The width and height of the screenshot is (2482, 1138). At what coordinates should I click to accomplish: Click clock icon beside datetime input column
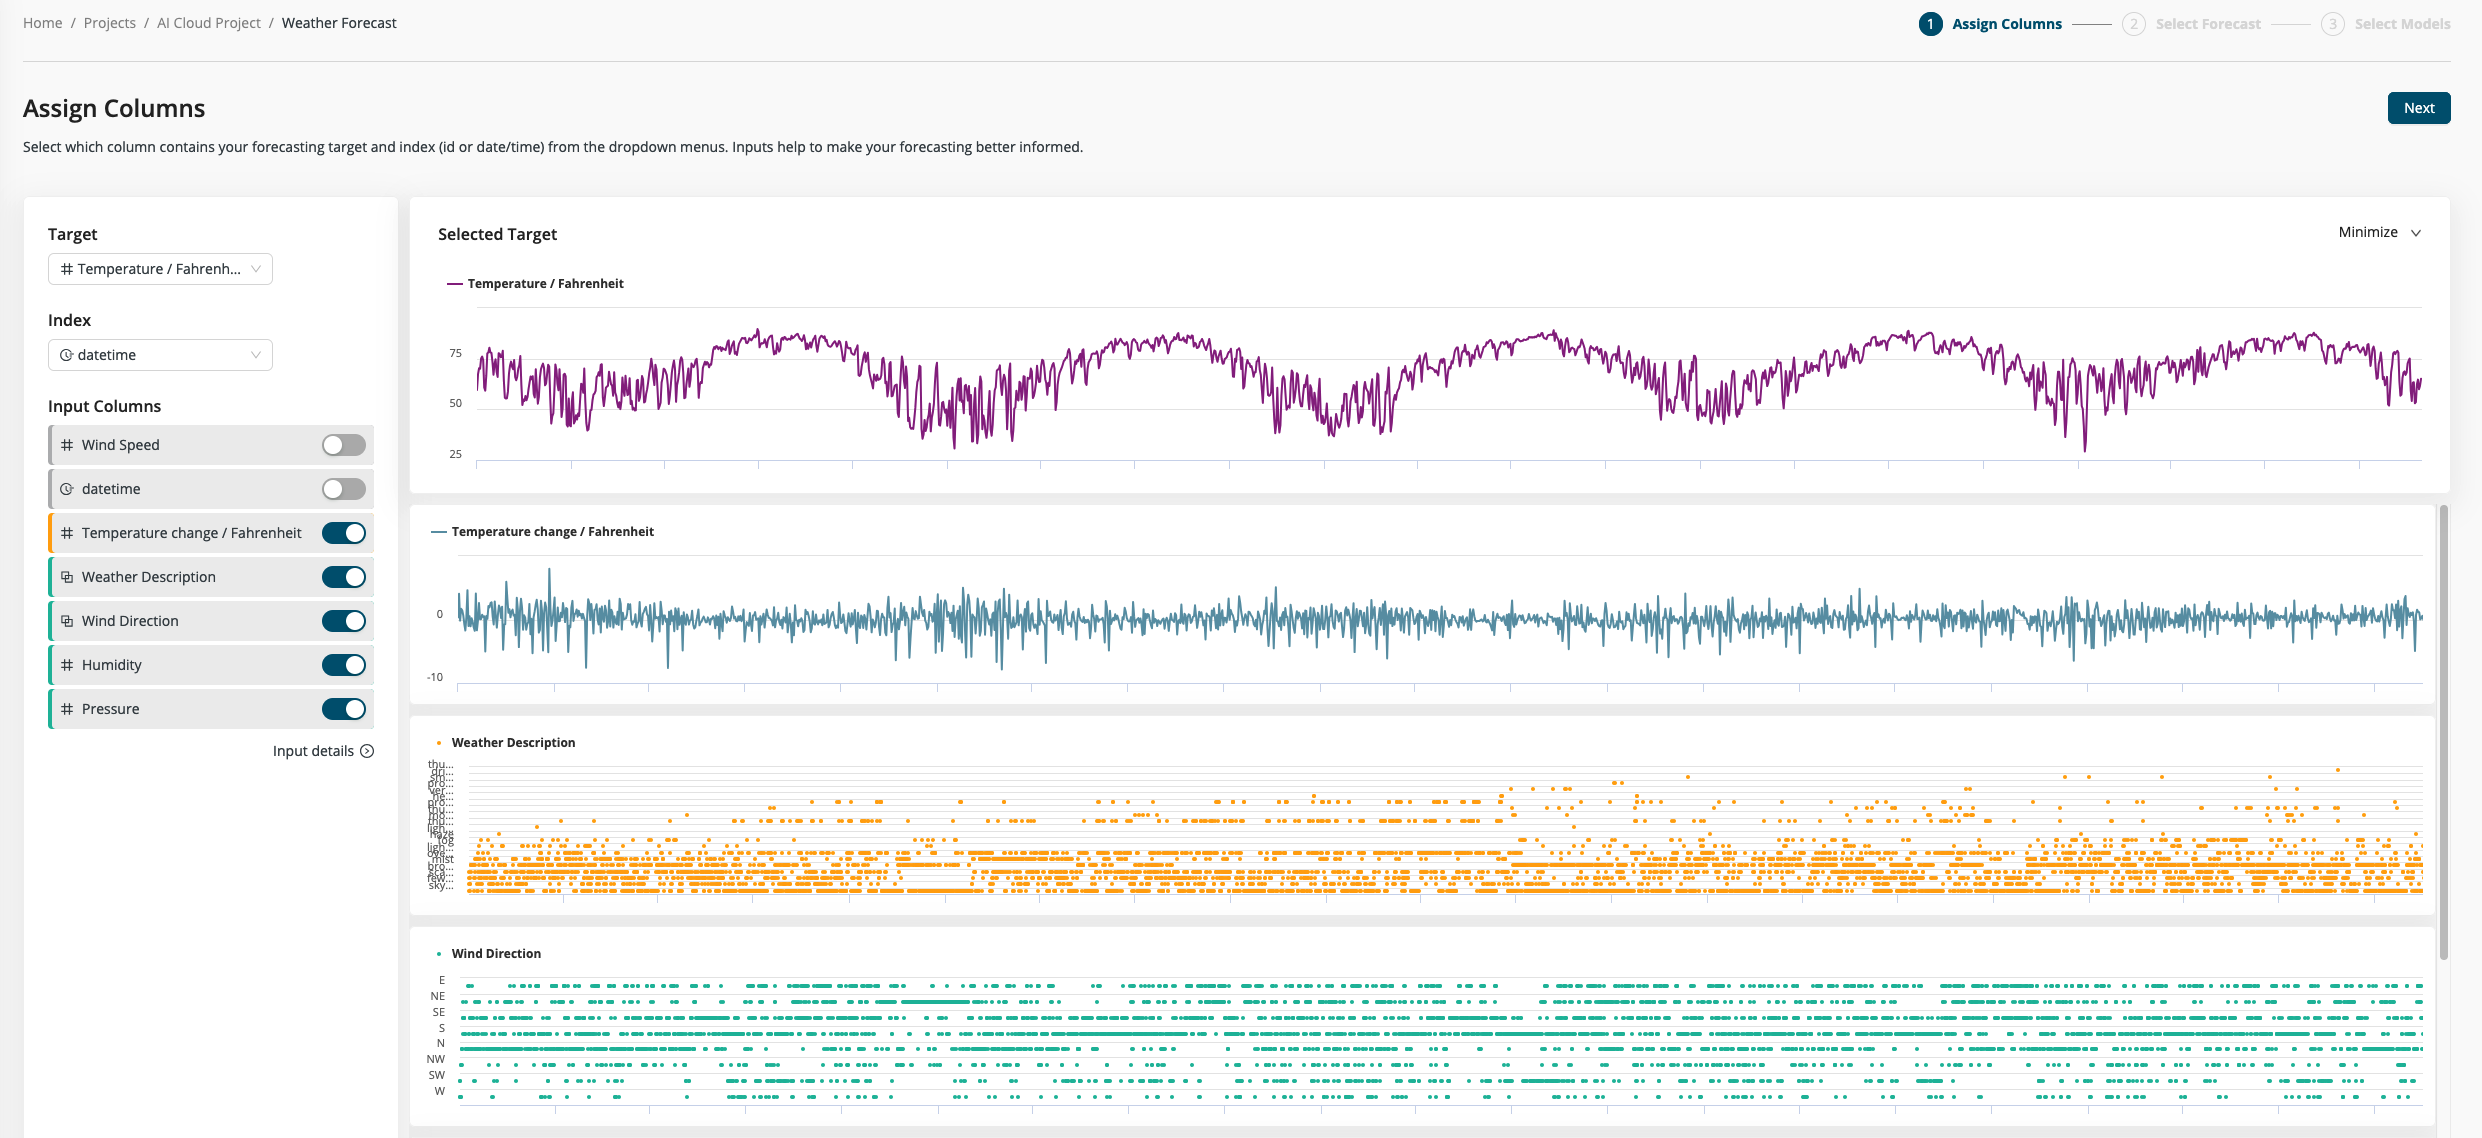[67, 489]
